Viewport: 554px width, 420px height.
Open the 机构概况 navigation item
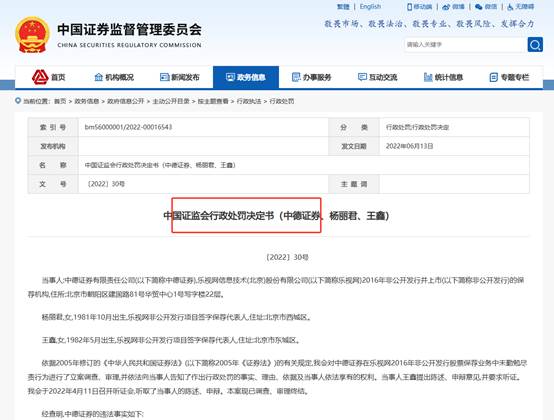tap(114, 77)
